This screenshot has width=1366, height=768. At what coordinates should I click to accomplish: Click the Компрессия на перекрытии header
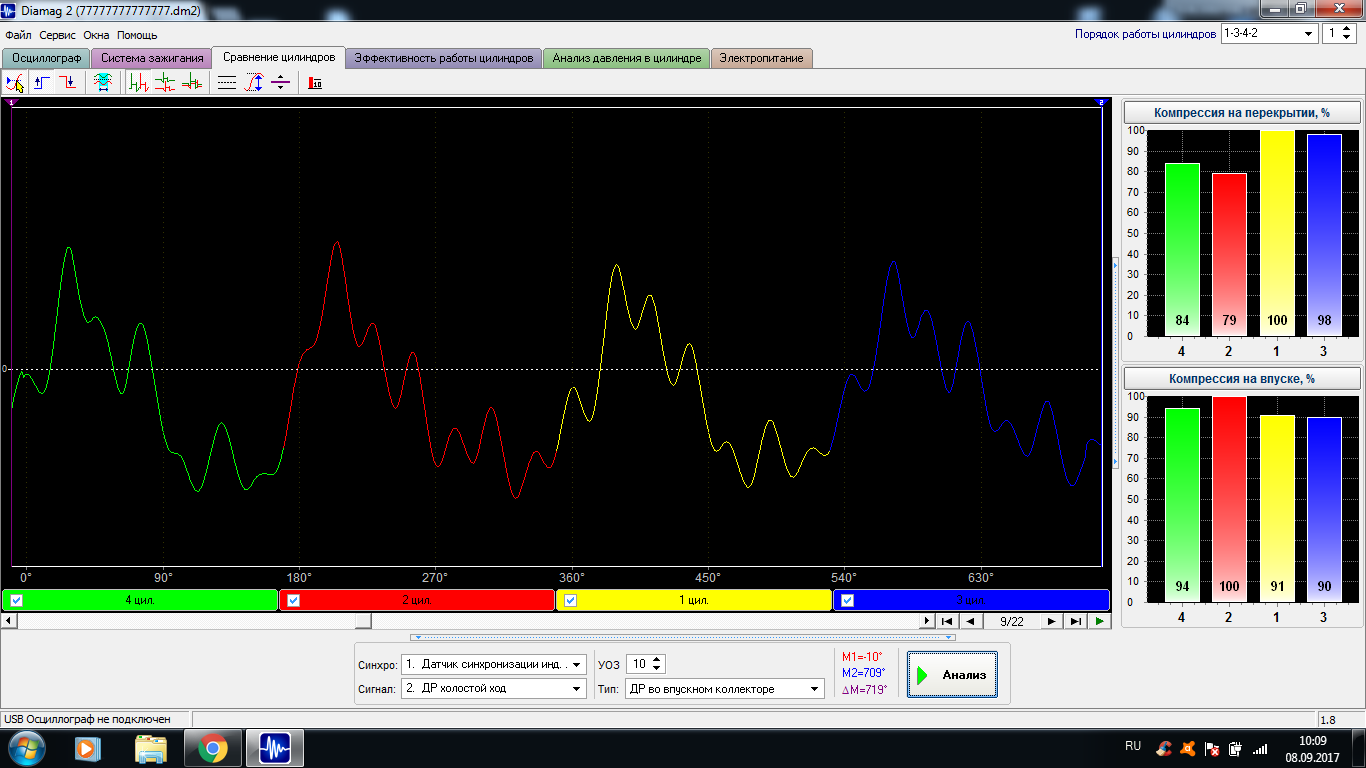[x=1241, y=113]
